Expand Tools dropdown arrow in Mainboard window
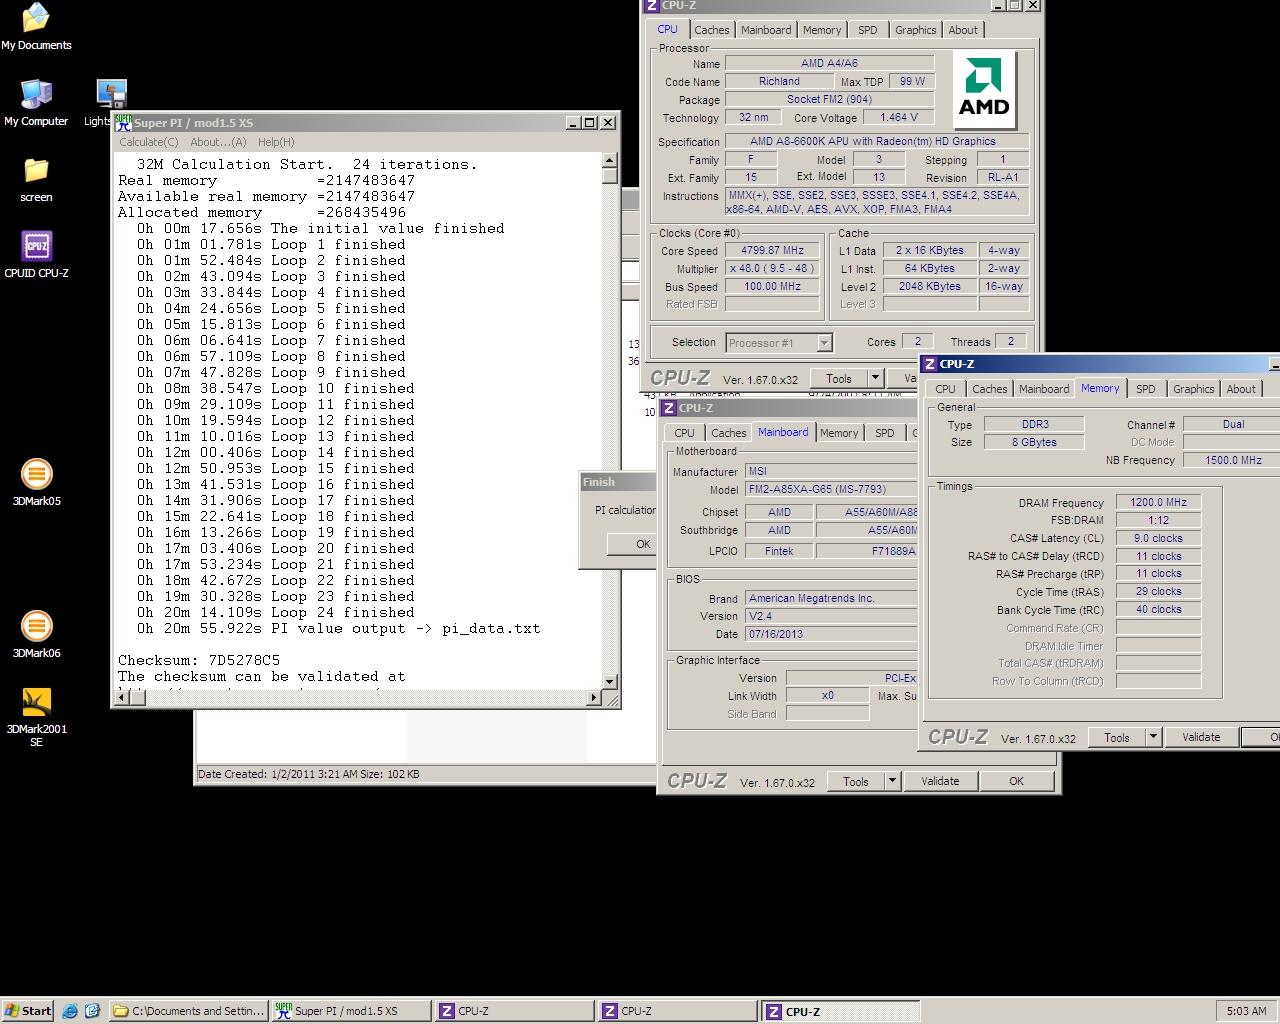The height and width of the screenshot is (1024, 1280). tap(892, 782)
